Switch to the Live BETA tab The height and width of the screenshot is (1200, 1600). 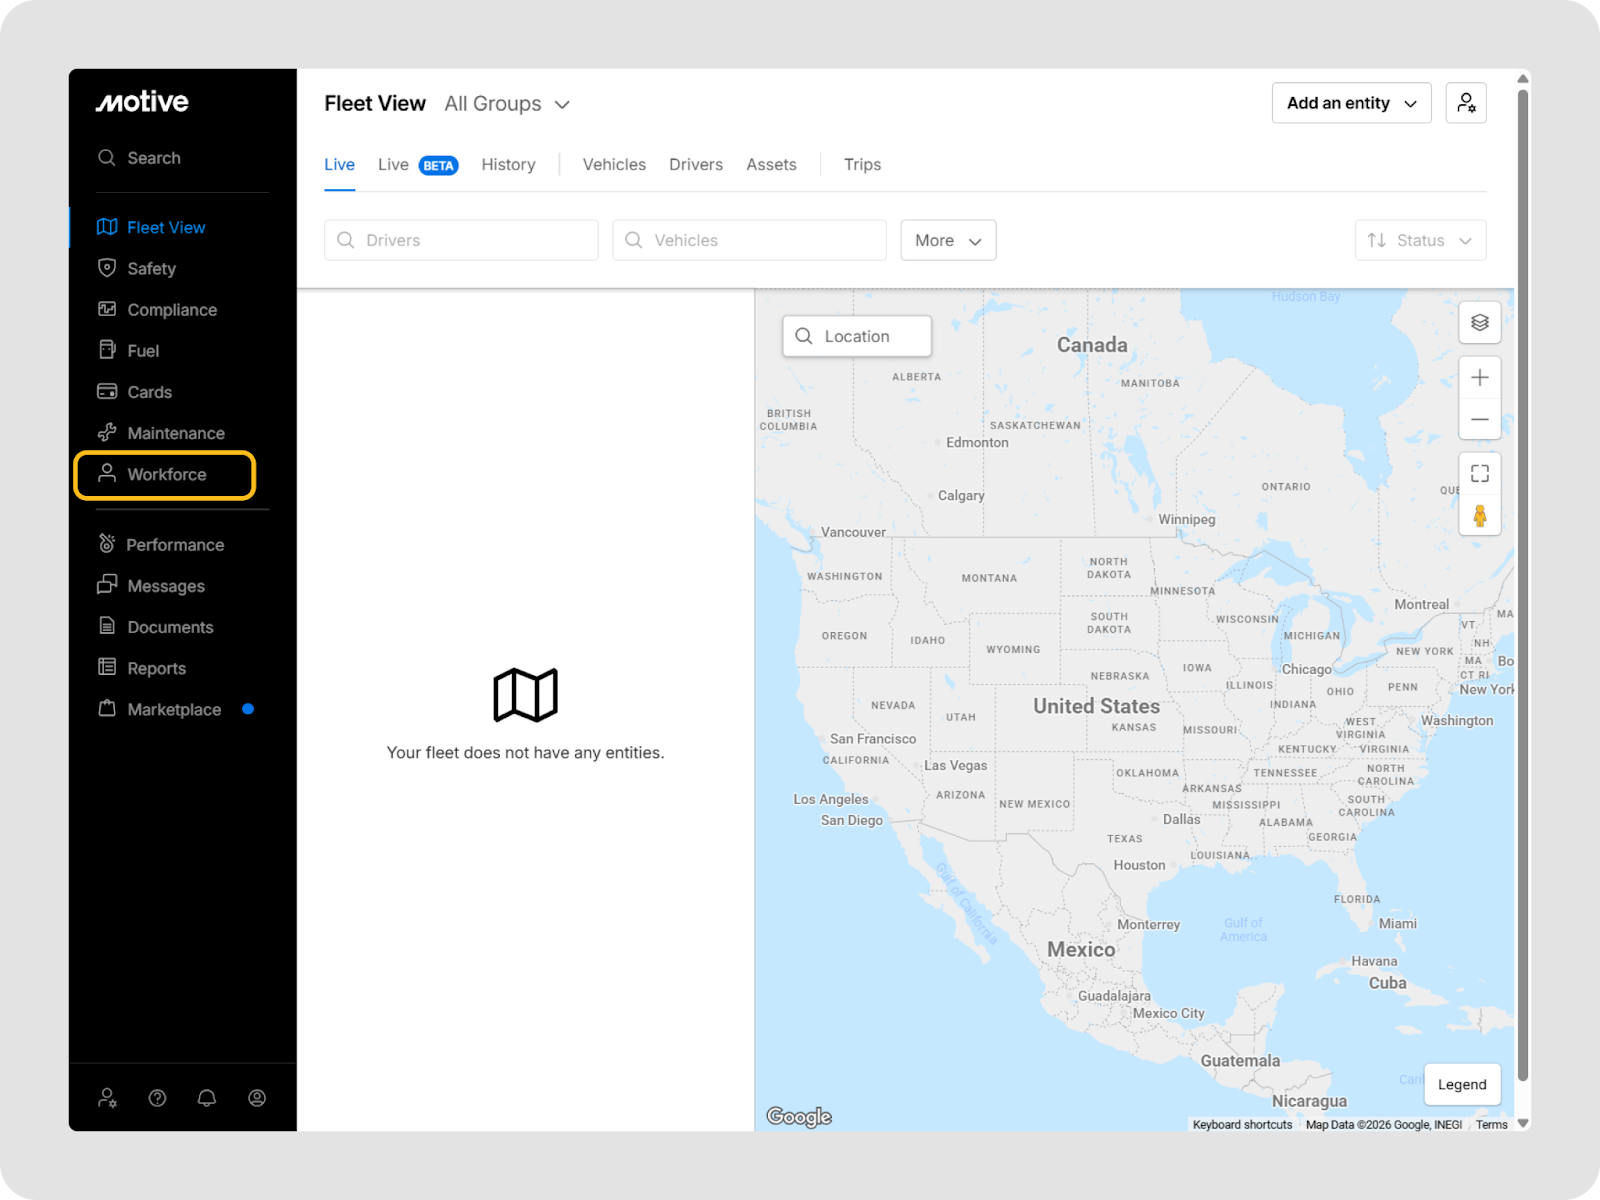click(x=418, y=165)
